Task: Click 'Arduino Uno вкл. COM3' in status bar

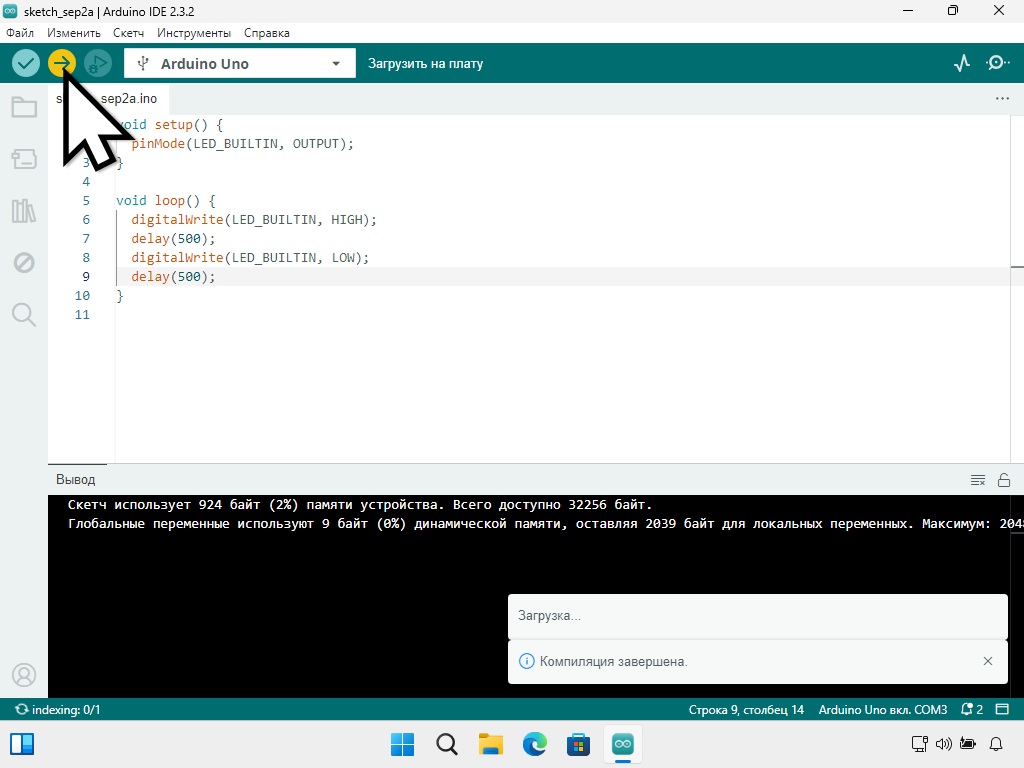Action: (883, 710)
